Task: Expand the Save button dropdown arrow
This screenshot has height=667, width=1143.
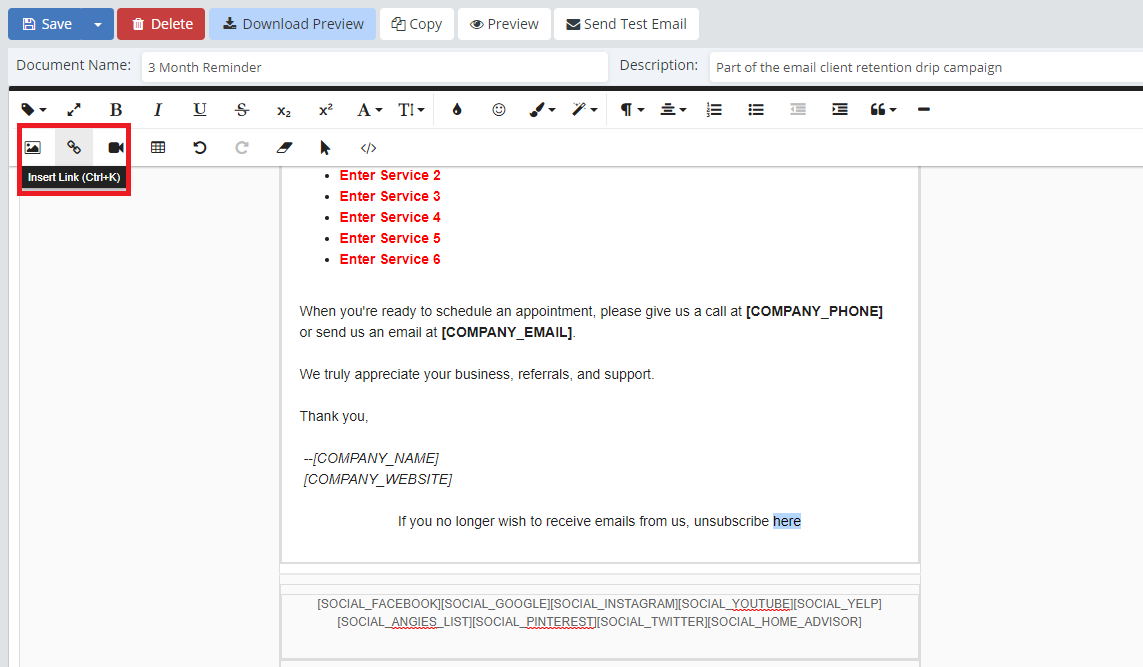Action: point(98,24)
